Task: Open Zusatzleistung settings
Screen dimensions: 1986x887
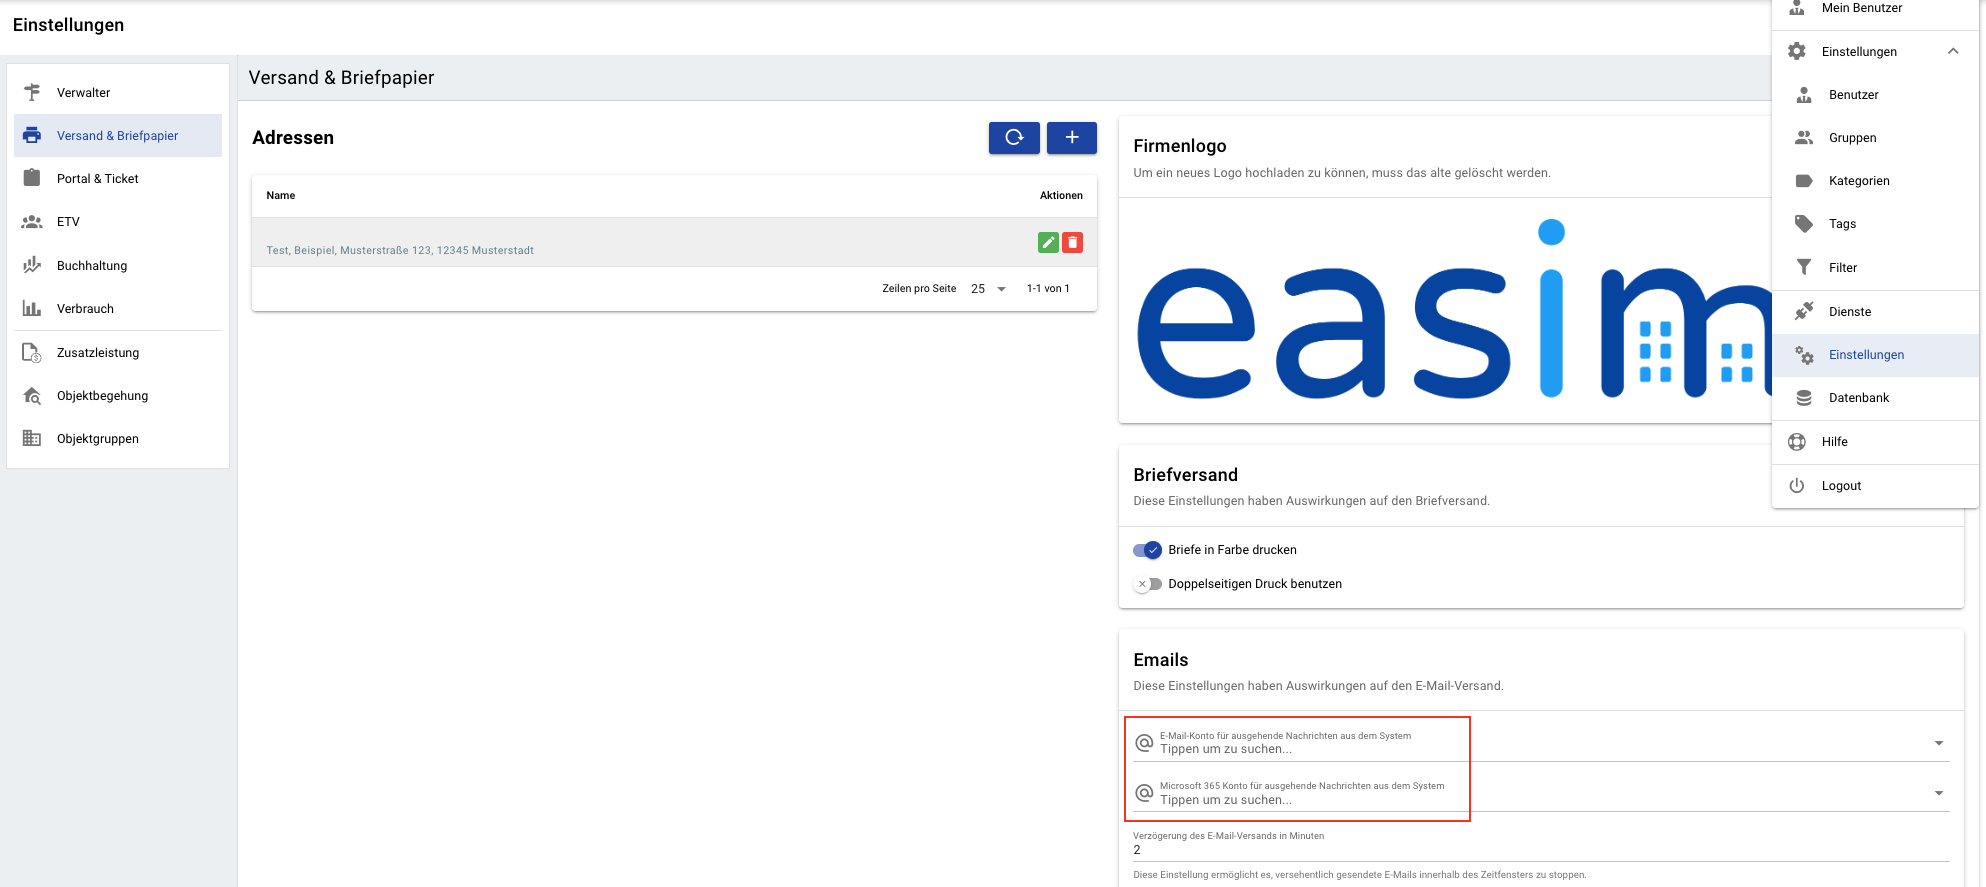Action: tap(118, 352)
